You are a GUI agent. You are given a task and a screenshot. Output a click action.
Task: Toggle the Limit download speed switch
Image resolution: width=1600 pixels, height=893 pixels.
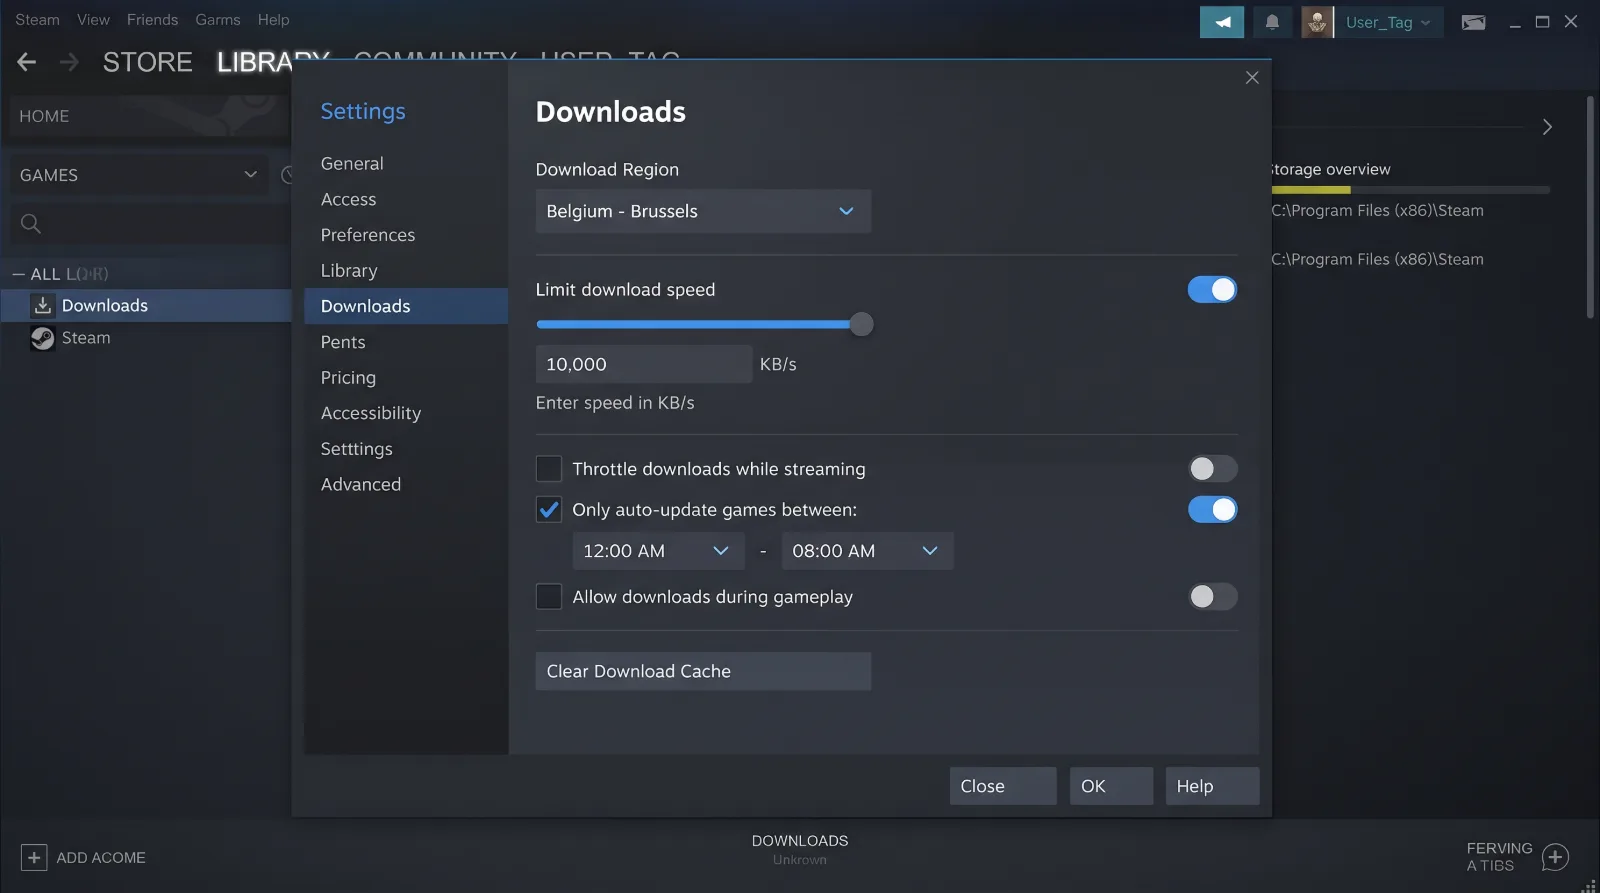click(x=1212, y=290)
